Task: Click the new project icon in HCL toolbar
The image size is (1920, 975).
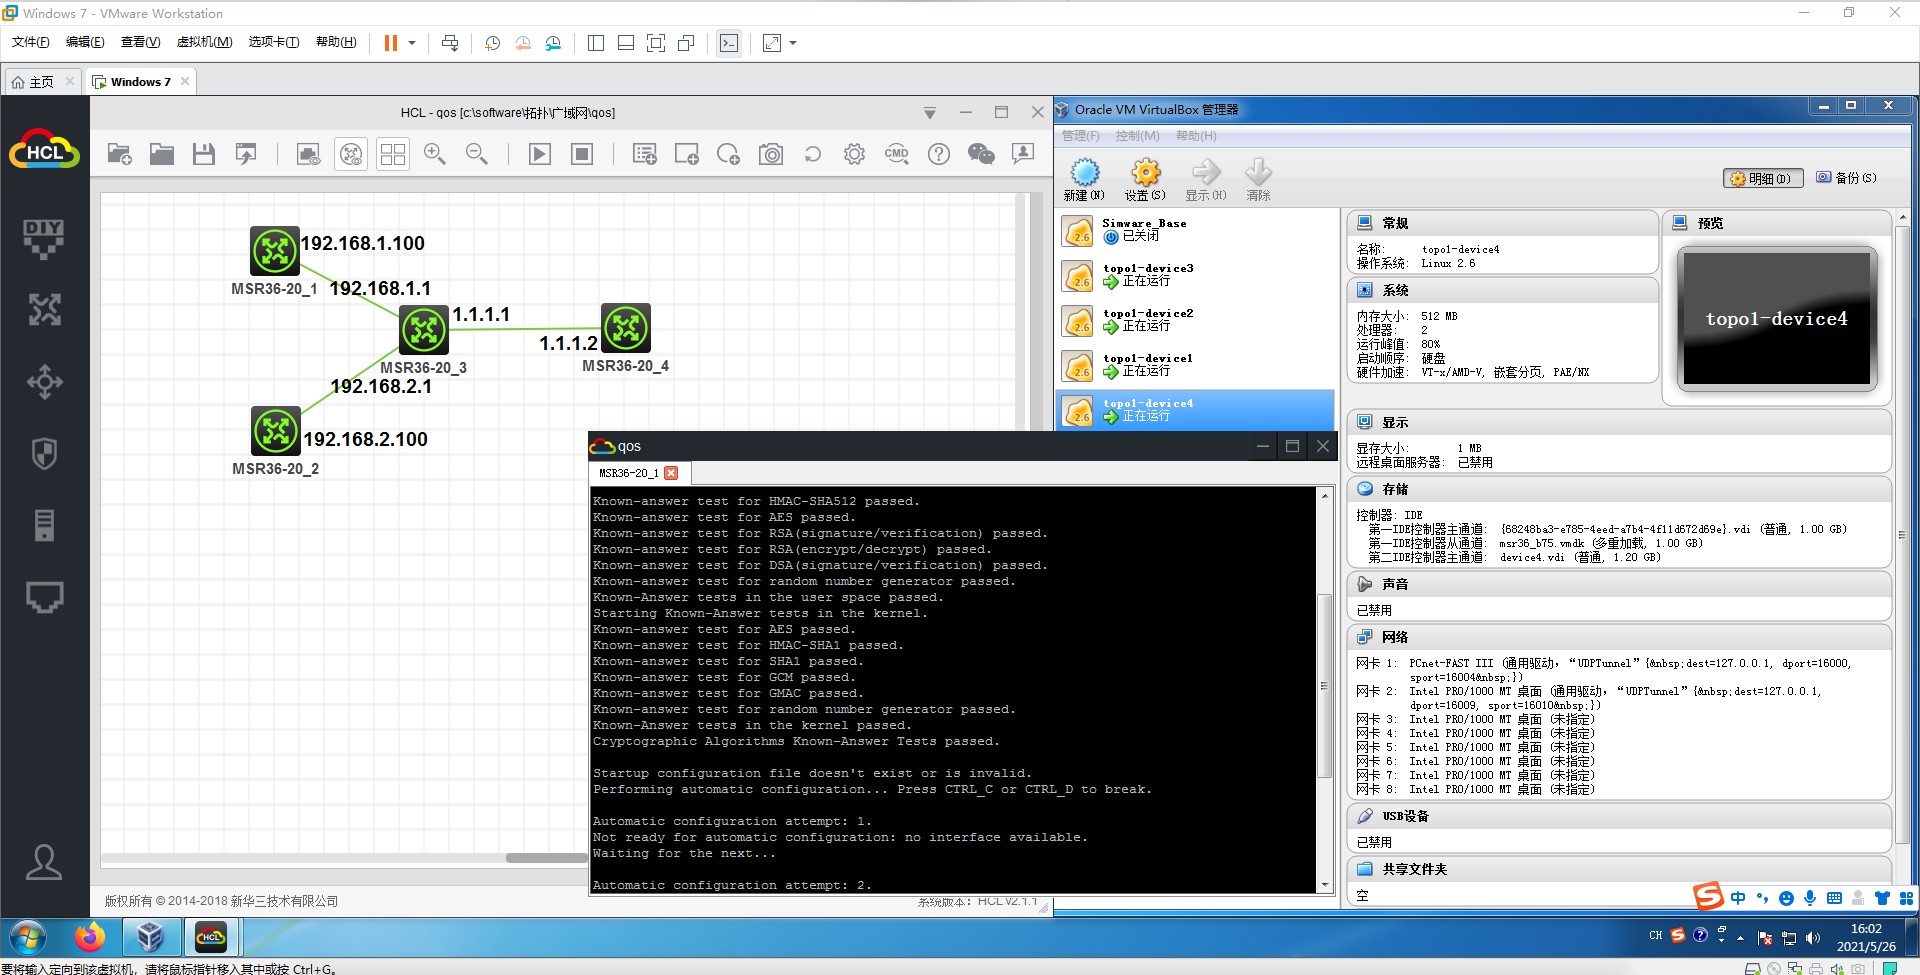Action: (x=120, y=154)
